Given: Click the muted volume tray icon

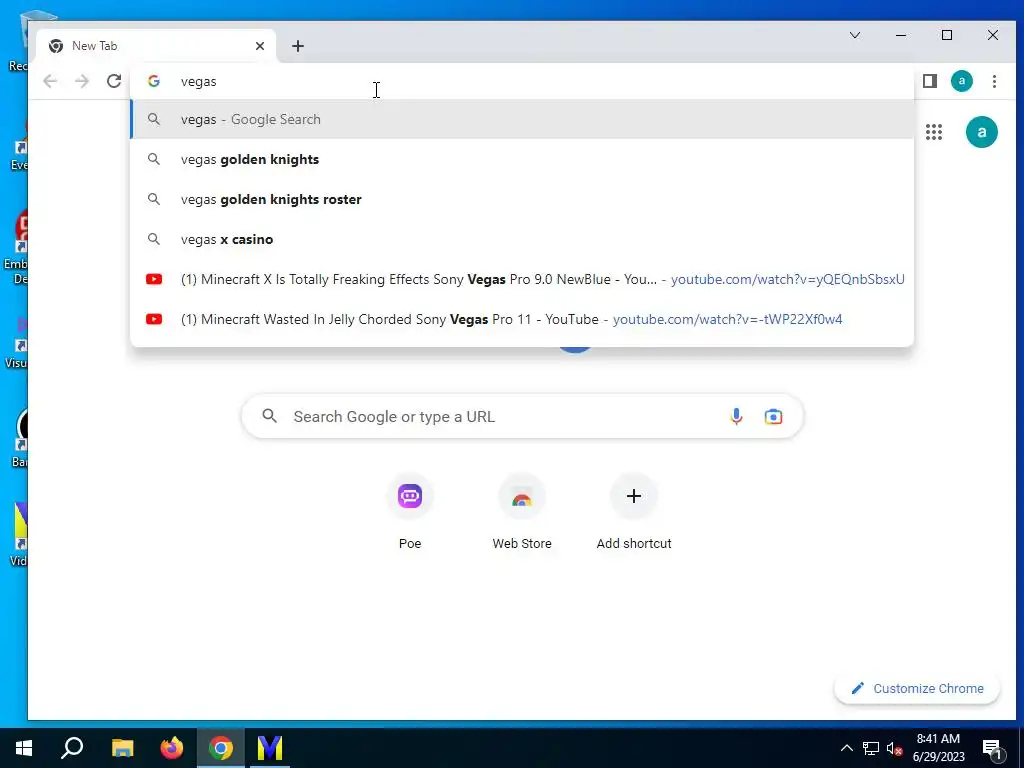Looking at the screenshot, I should tap(894, 748).
